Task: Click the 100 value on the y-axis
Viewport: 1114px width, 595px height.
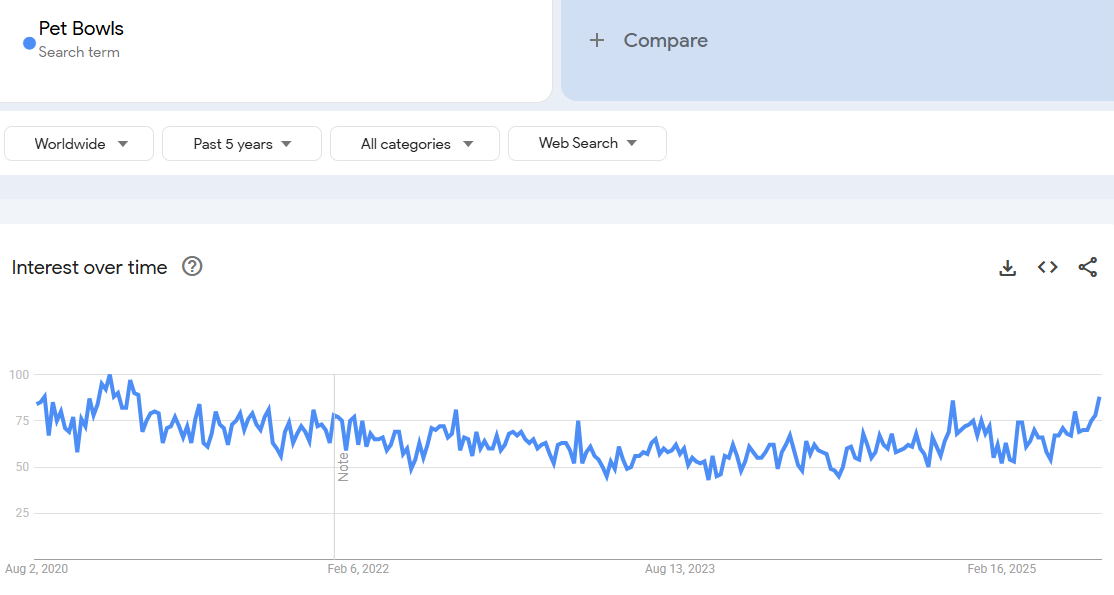Action: [19, 375]
